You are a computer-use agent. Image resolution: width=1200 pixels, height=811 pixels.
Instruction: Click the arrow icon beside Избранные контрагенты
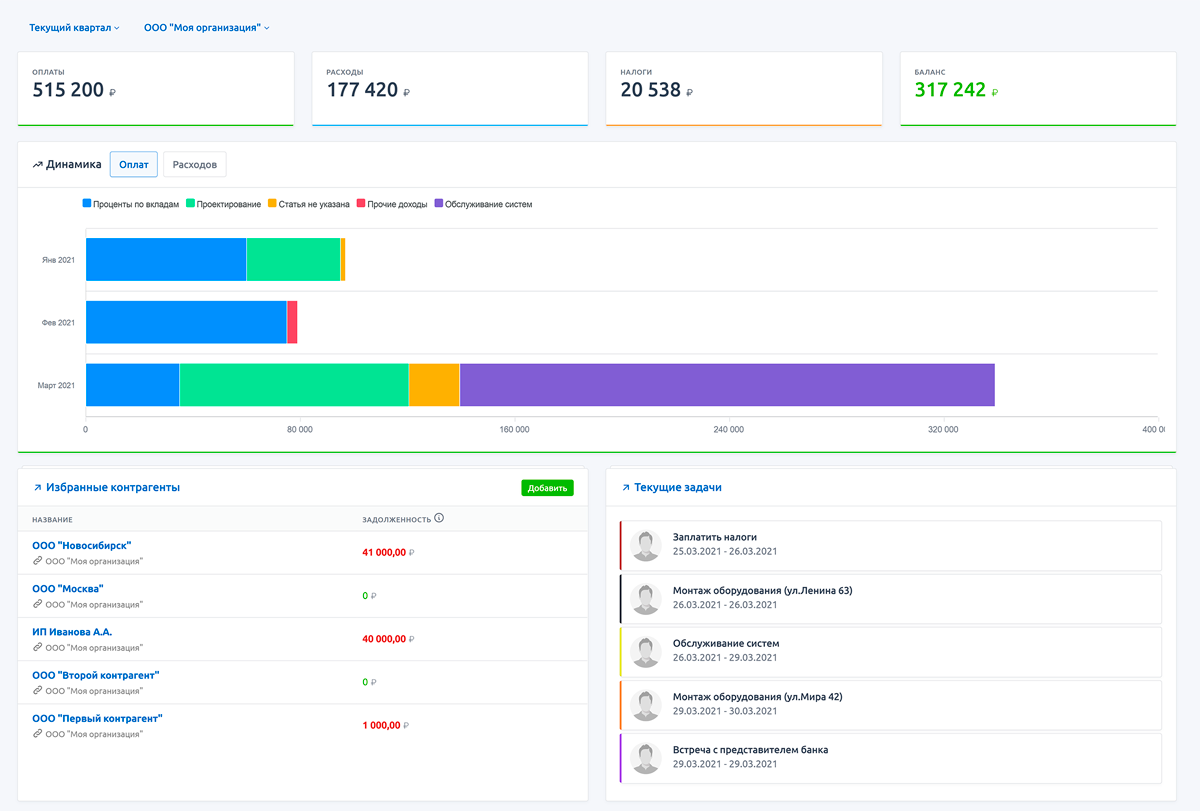(x=37, y=488)
